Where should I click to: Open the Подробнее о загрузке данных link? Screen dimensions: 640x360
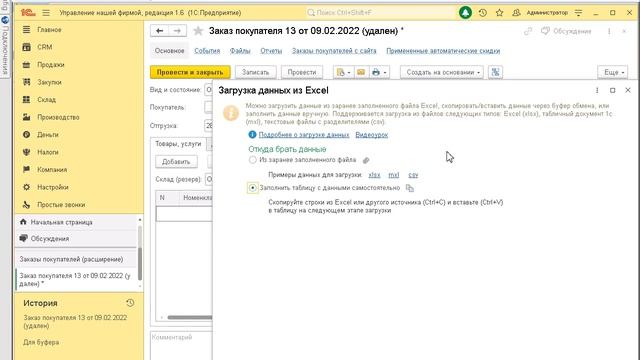304,135
